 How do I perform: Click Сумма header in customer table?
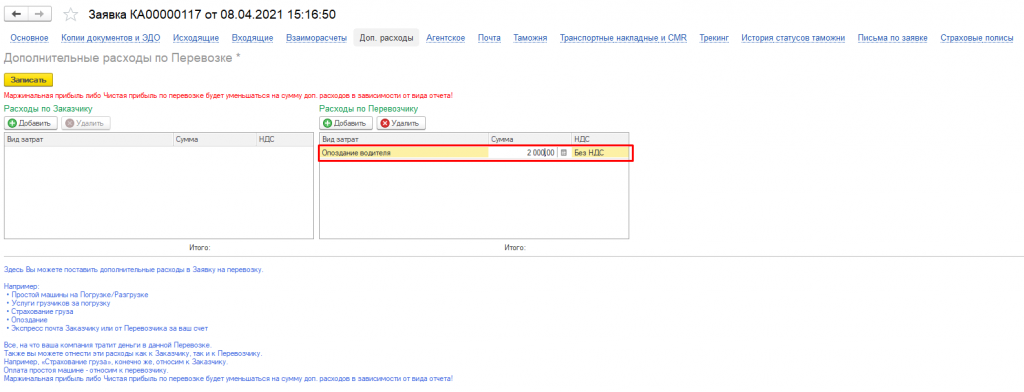pos(214,139)
